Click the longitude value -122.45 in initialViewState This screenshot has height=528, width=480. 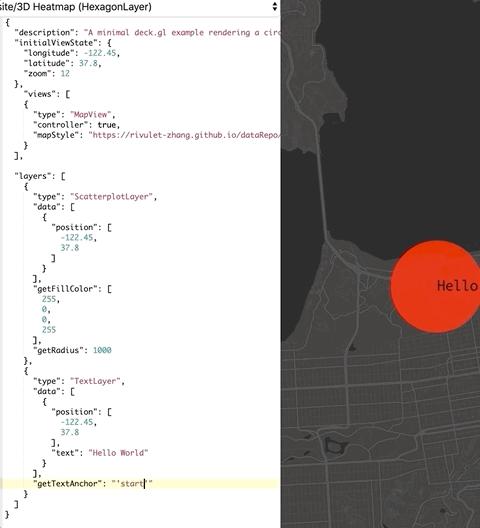tap(100, 53)
